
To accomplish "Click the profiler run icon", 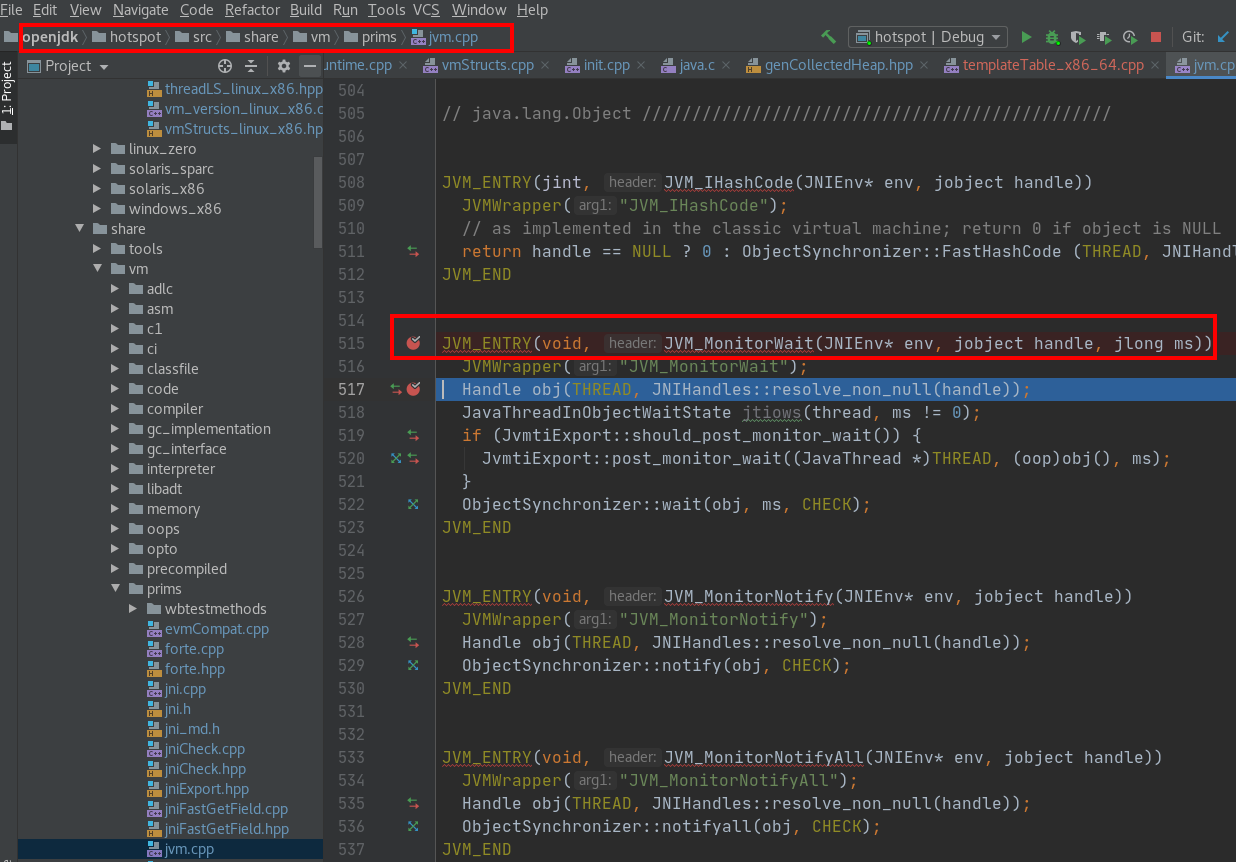I will pyautogui.click(x=1104, y=37).
